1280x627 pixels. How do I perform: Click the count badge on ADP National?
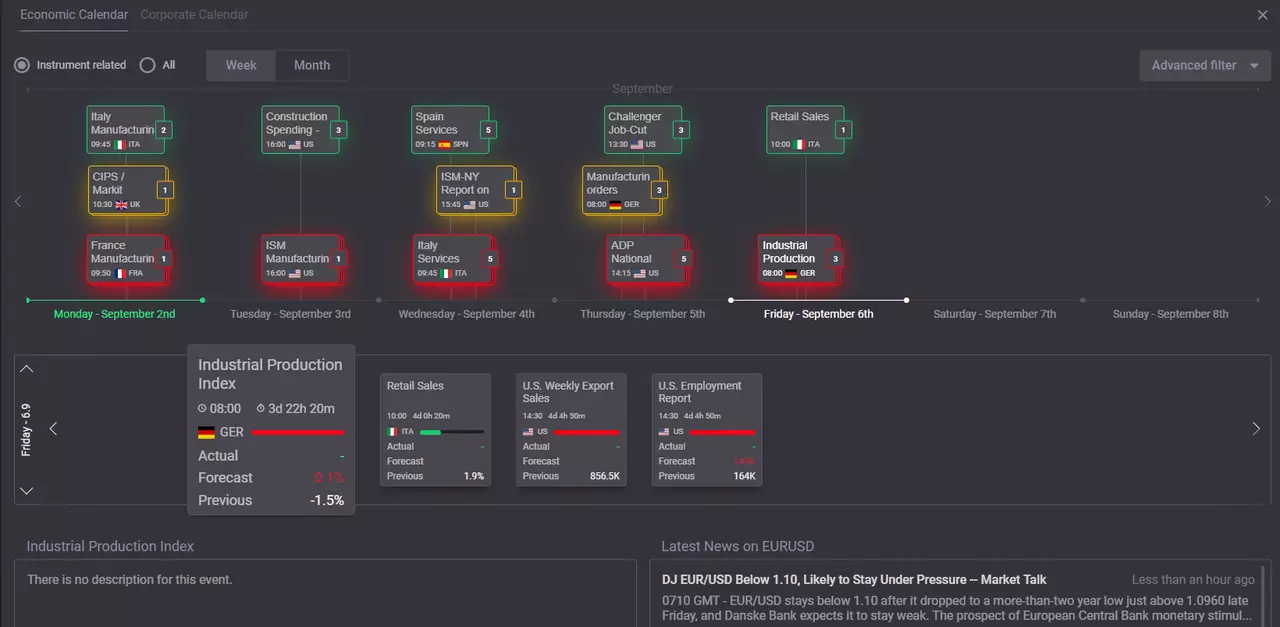tap(684, 259)
